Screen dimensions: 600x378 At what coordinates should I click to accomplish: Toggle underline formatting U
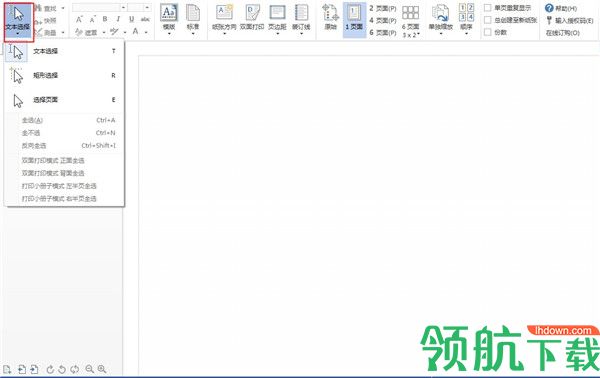(x=132, y=19)
